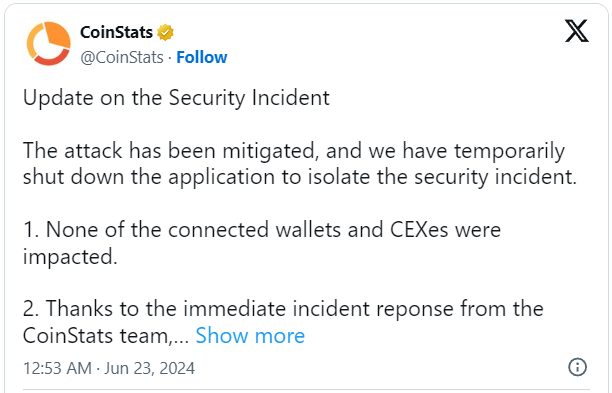
Task: Open the 12:53 AM time link
Action: point(57,368)
